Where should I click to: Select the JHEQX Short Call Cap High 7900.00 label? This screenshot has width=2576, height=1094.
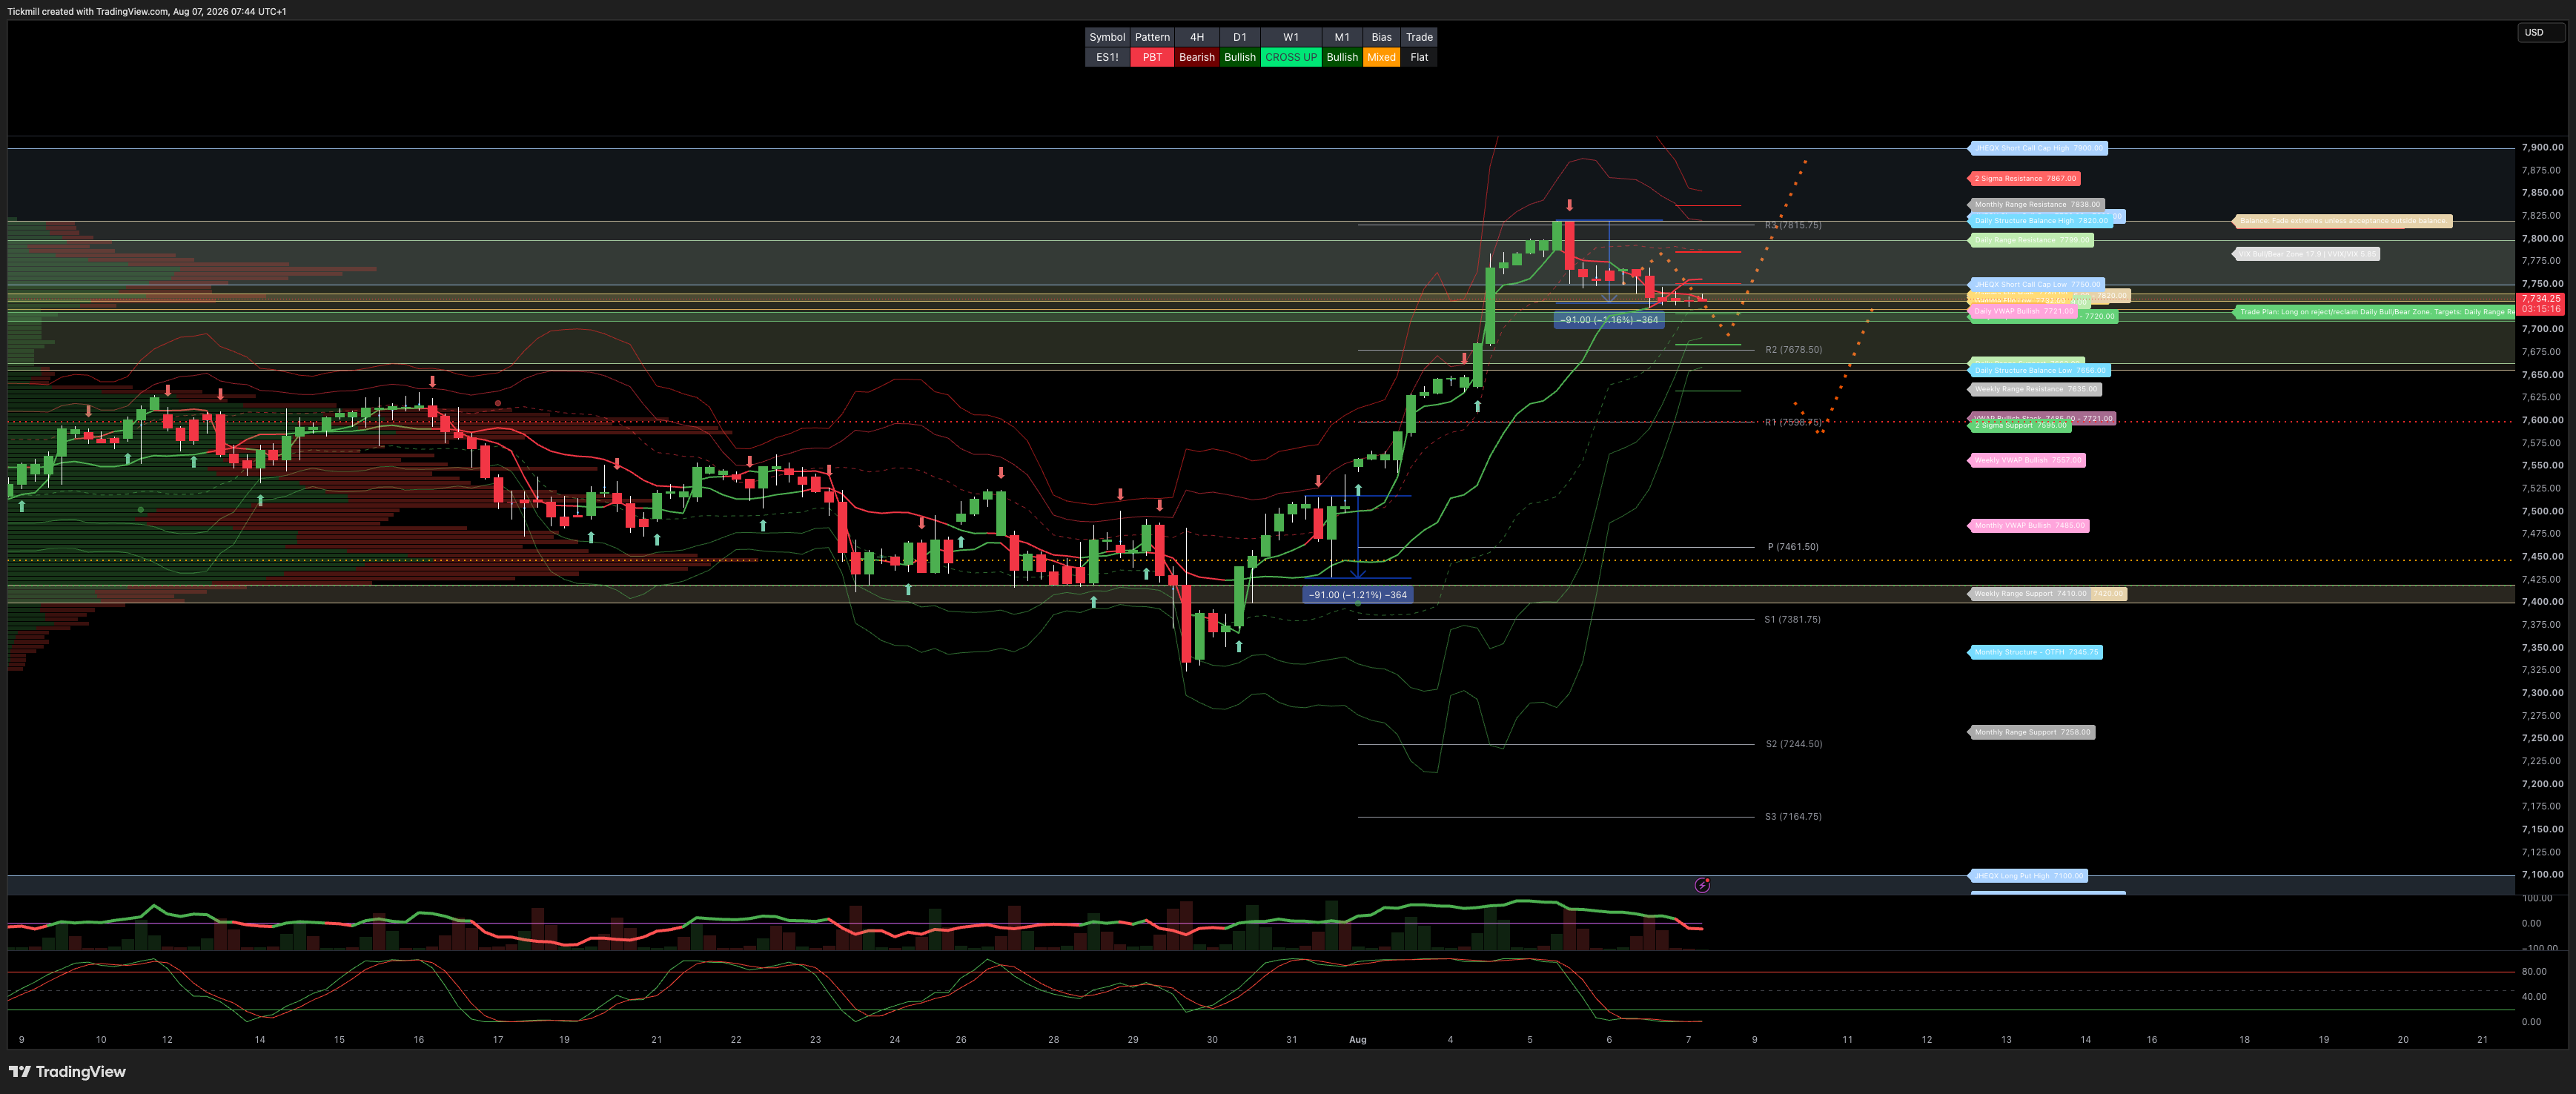tap(2038, 148)
